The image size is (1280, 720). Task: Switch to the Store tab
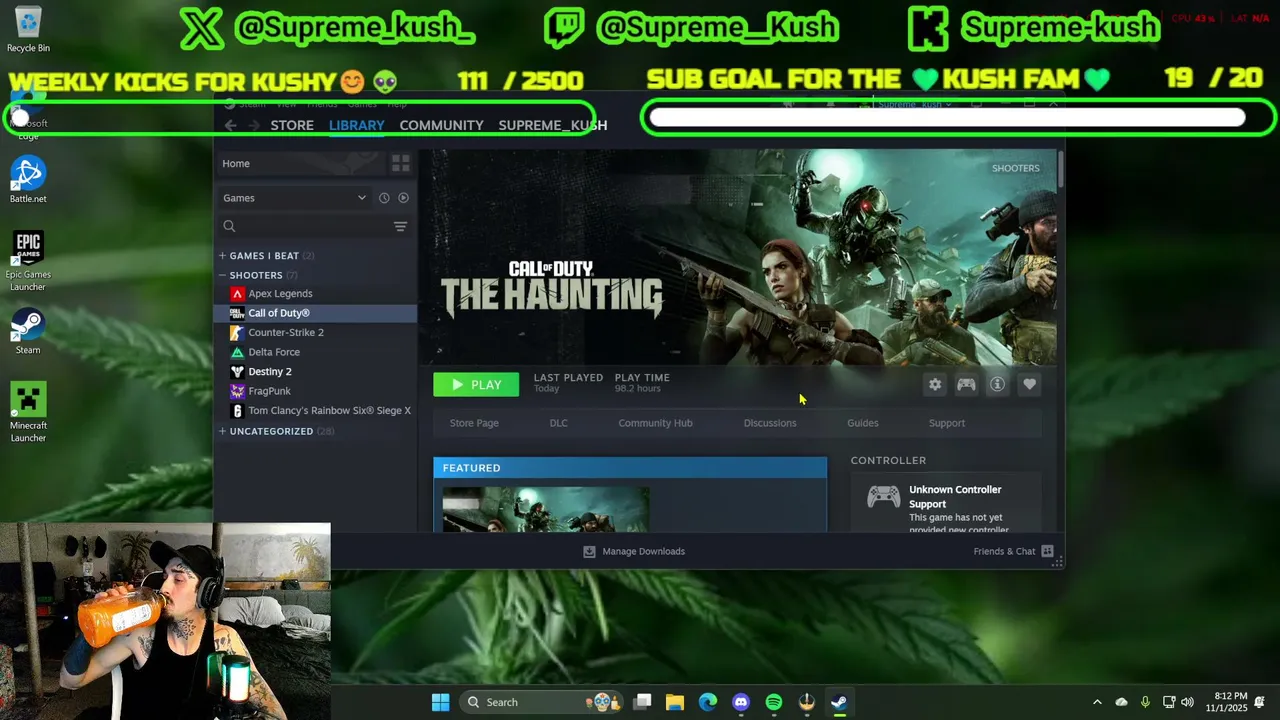pyautogui.click(x=292, y=125)
